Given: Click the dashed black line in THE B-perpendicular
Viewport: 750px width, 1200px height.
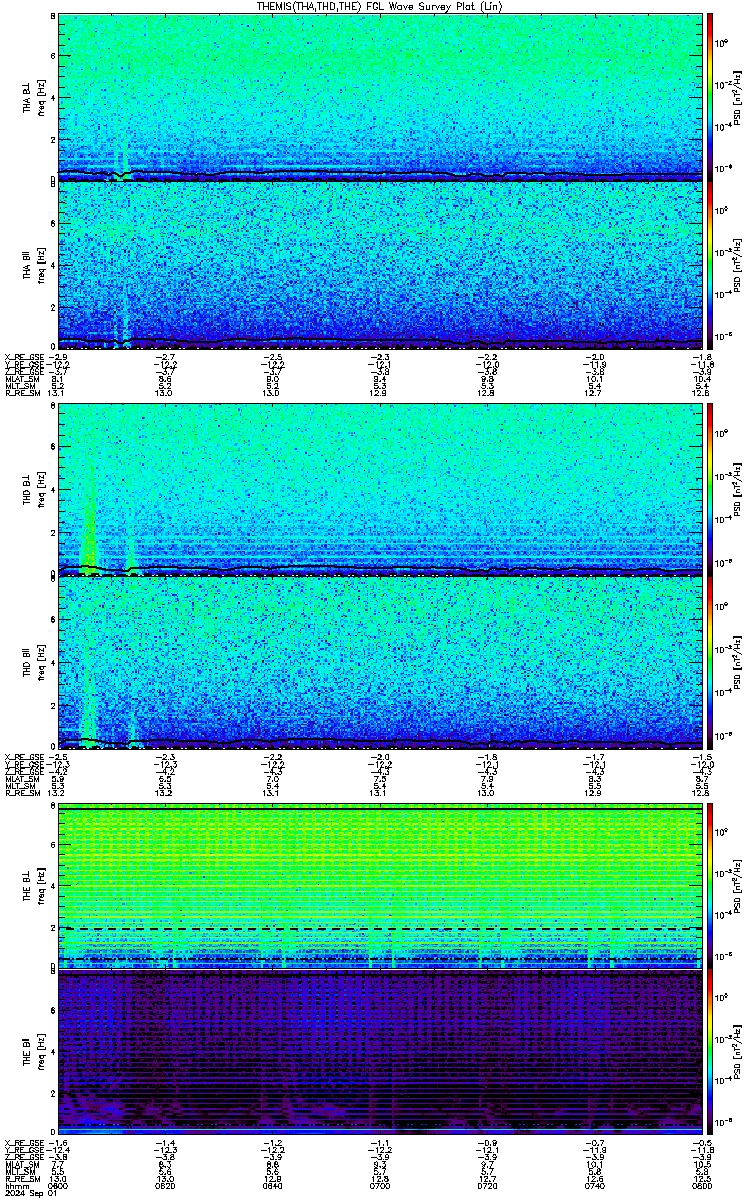Looking at the screenshot, I should (x=379, y=929).
